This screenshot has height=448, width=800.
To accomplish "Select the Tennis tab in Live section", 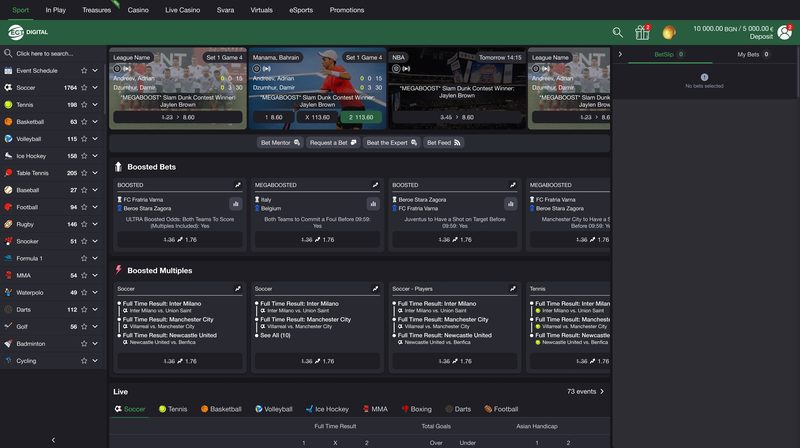I will pyautogui.click(x=173, y=409).
